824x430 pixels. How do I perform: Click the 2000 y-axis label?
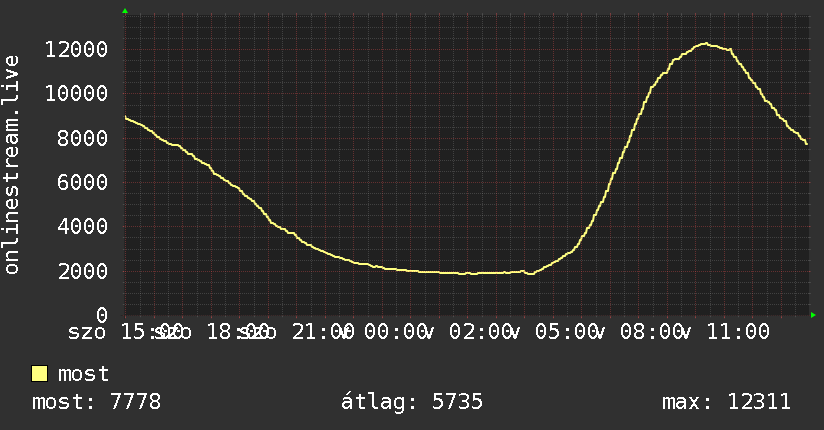[83, 271]
